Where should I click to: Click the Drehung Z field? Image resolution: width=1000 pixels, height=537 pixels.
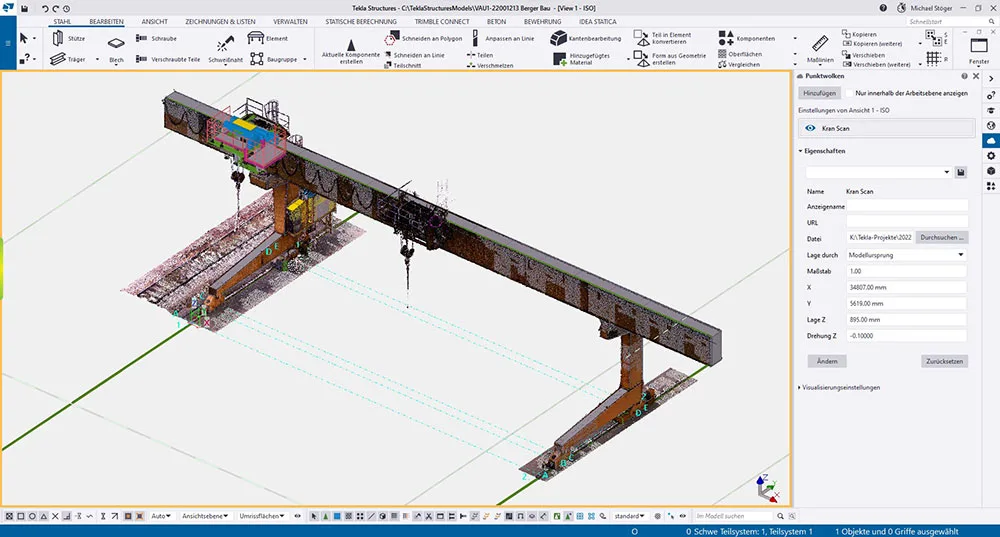pyautogui.click(x=906, y=335)
